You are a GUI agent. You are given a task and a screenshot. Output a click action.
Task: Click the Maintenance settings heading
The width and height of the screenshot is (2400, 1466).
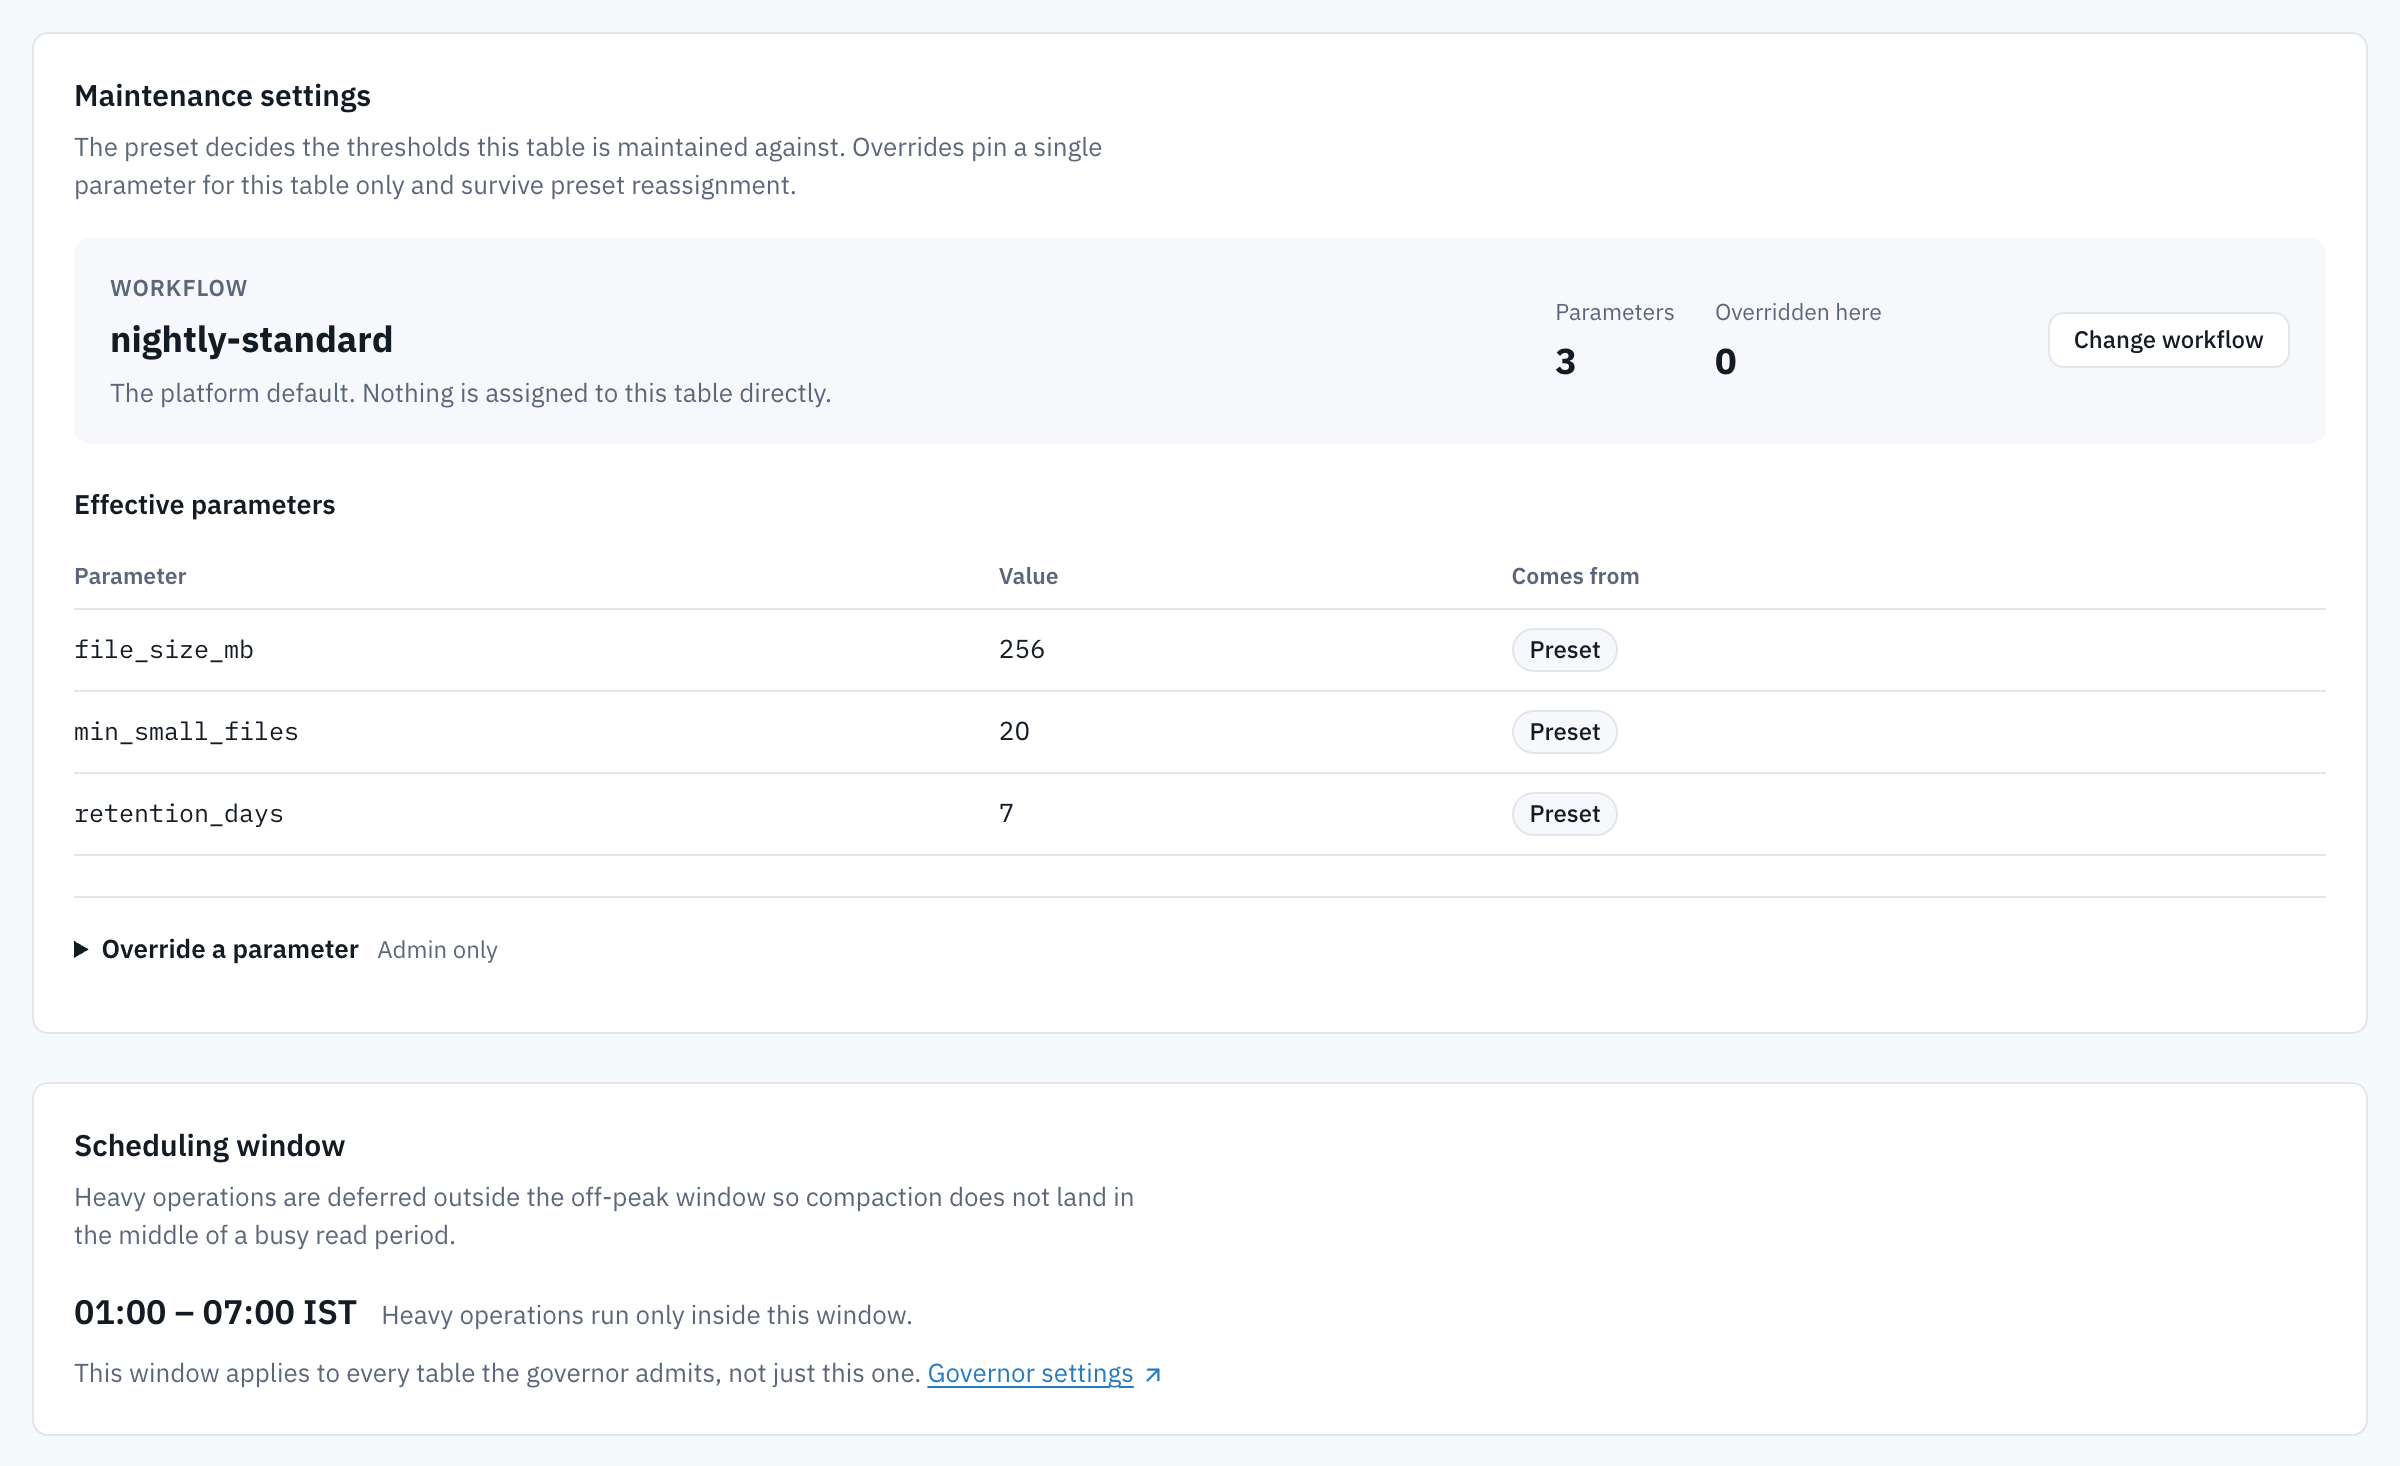pyautogui.click(x=222, y=96)
